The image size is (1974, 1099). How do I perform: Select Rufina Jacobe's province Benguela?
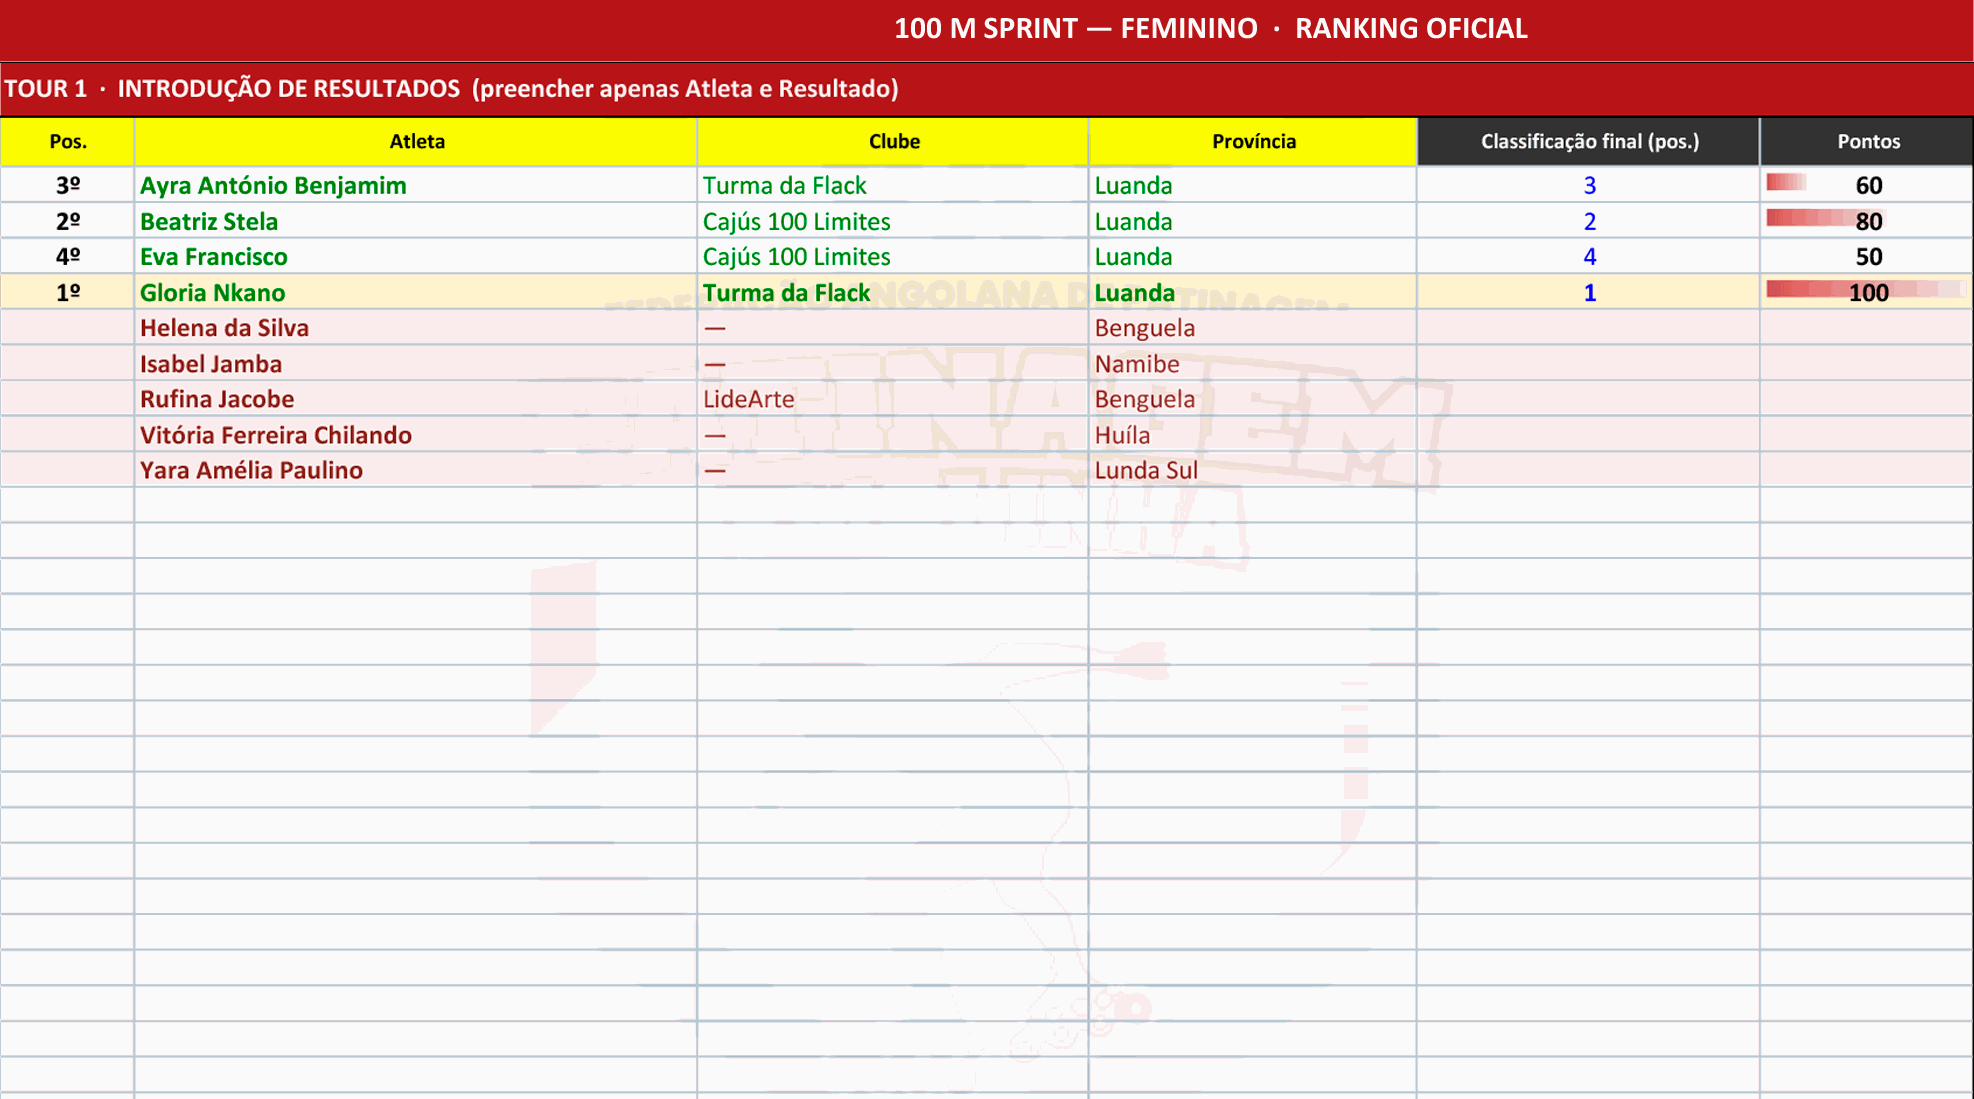[1253, 399]
